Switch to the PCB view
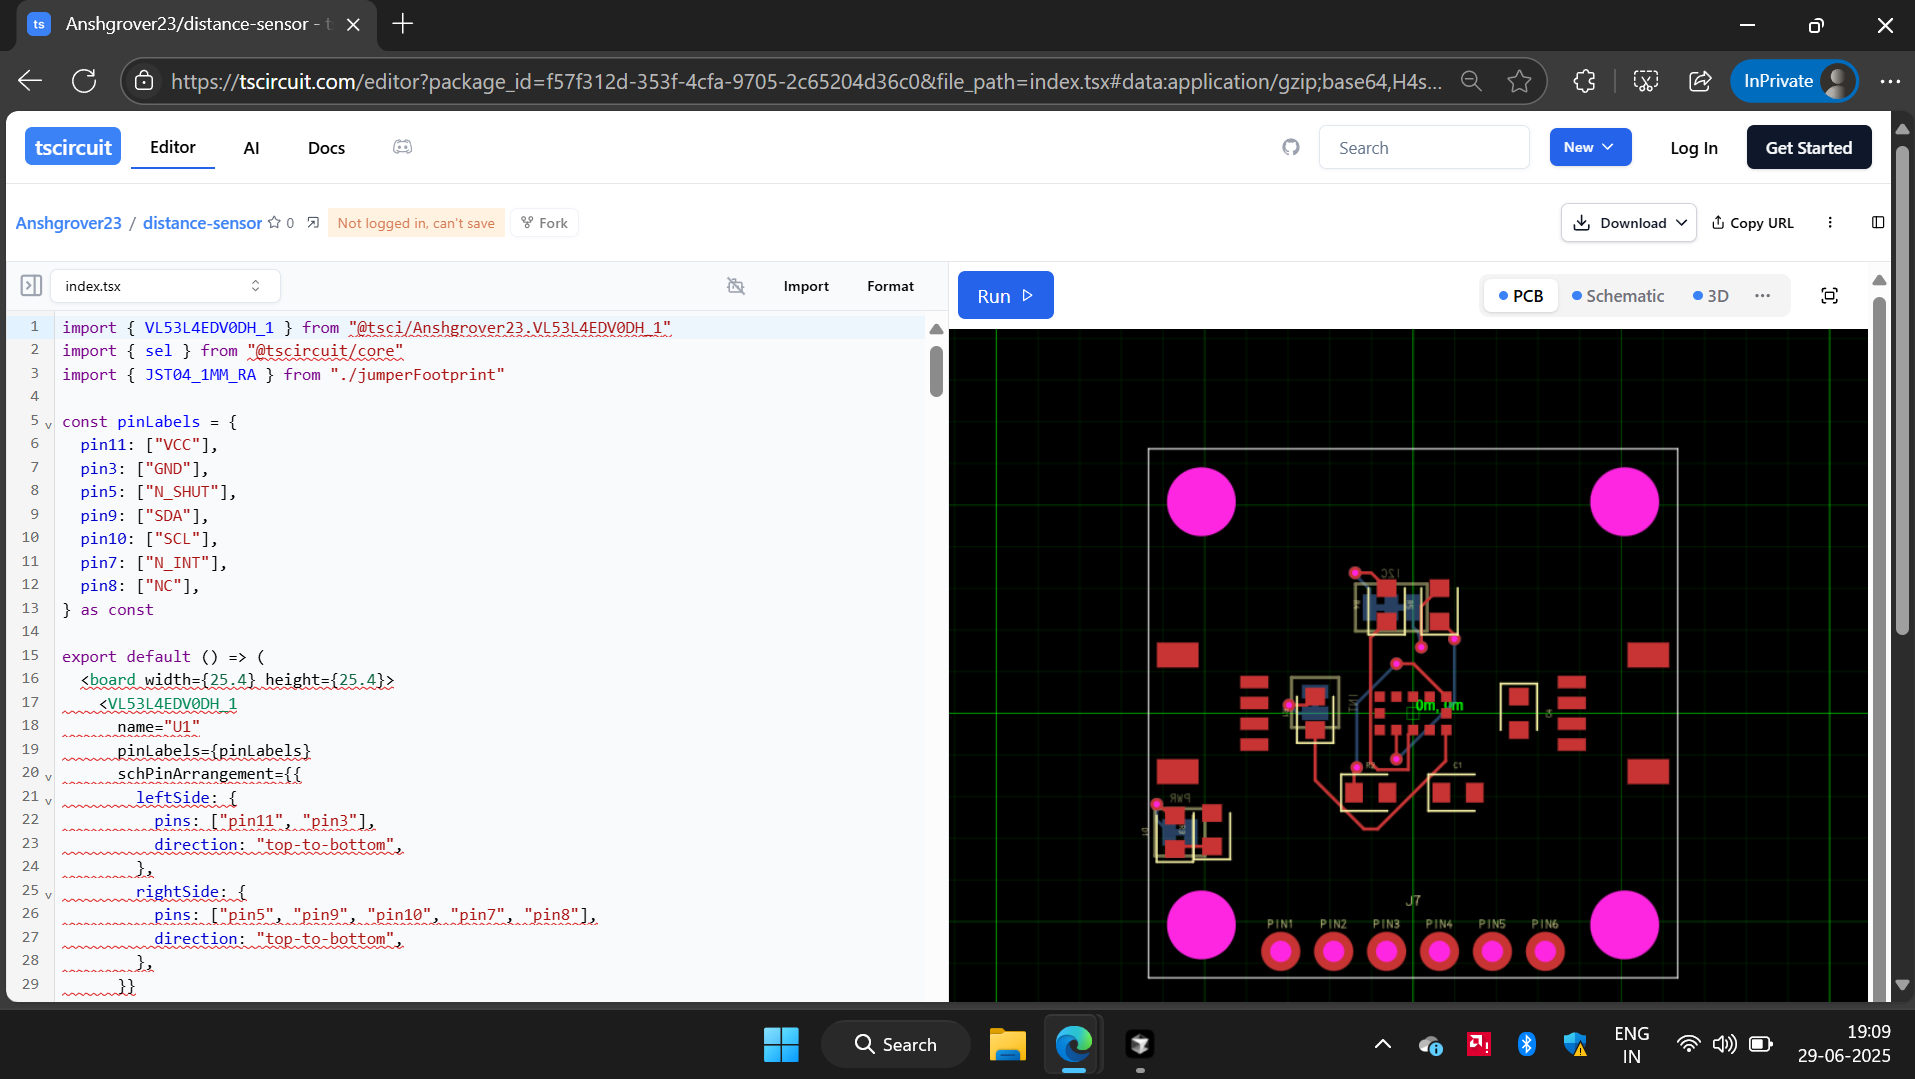Viewport: 1915px width, 1079px height. [1520, 296]
